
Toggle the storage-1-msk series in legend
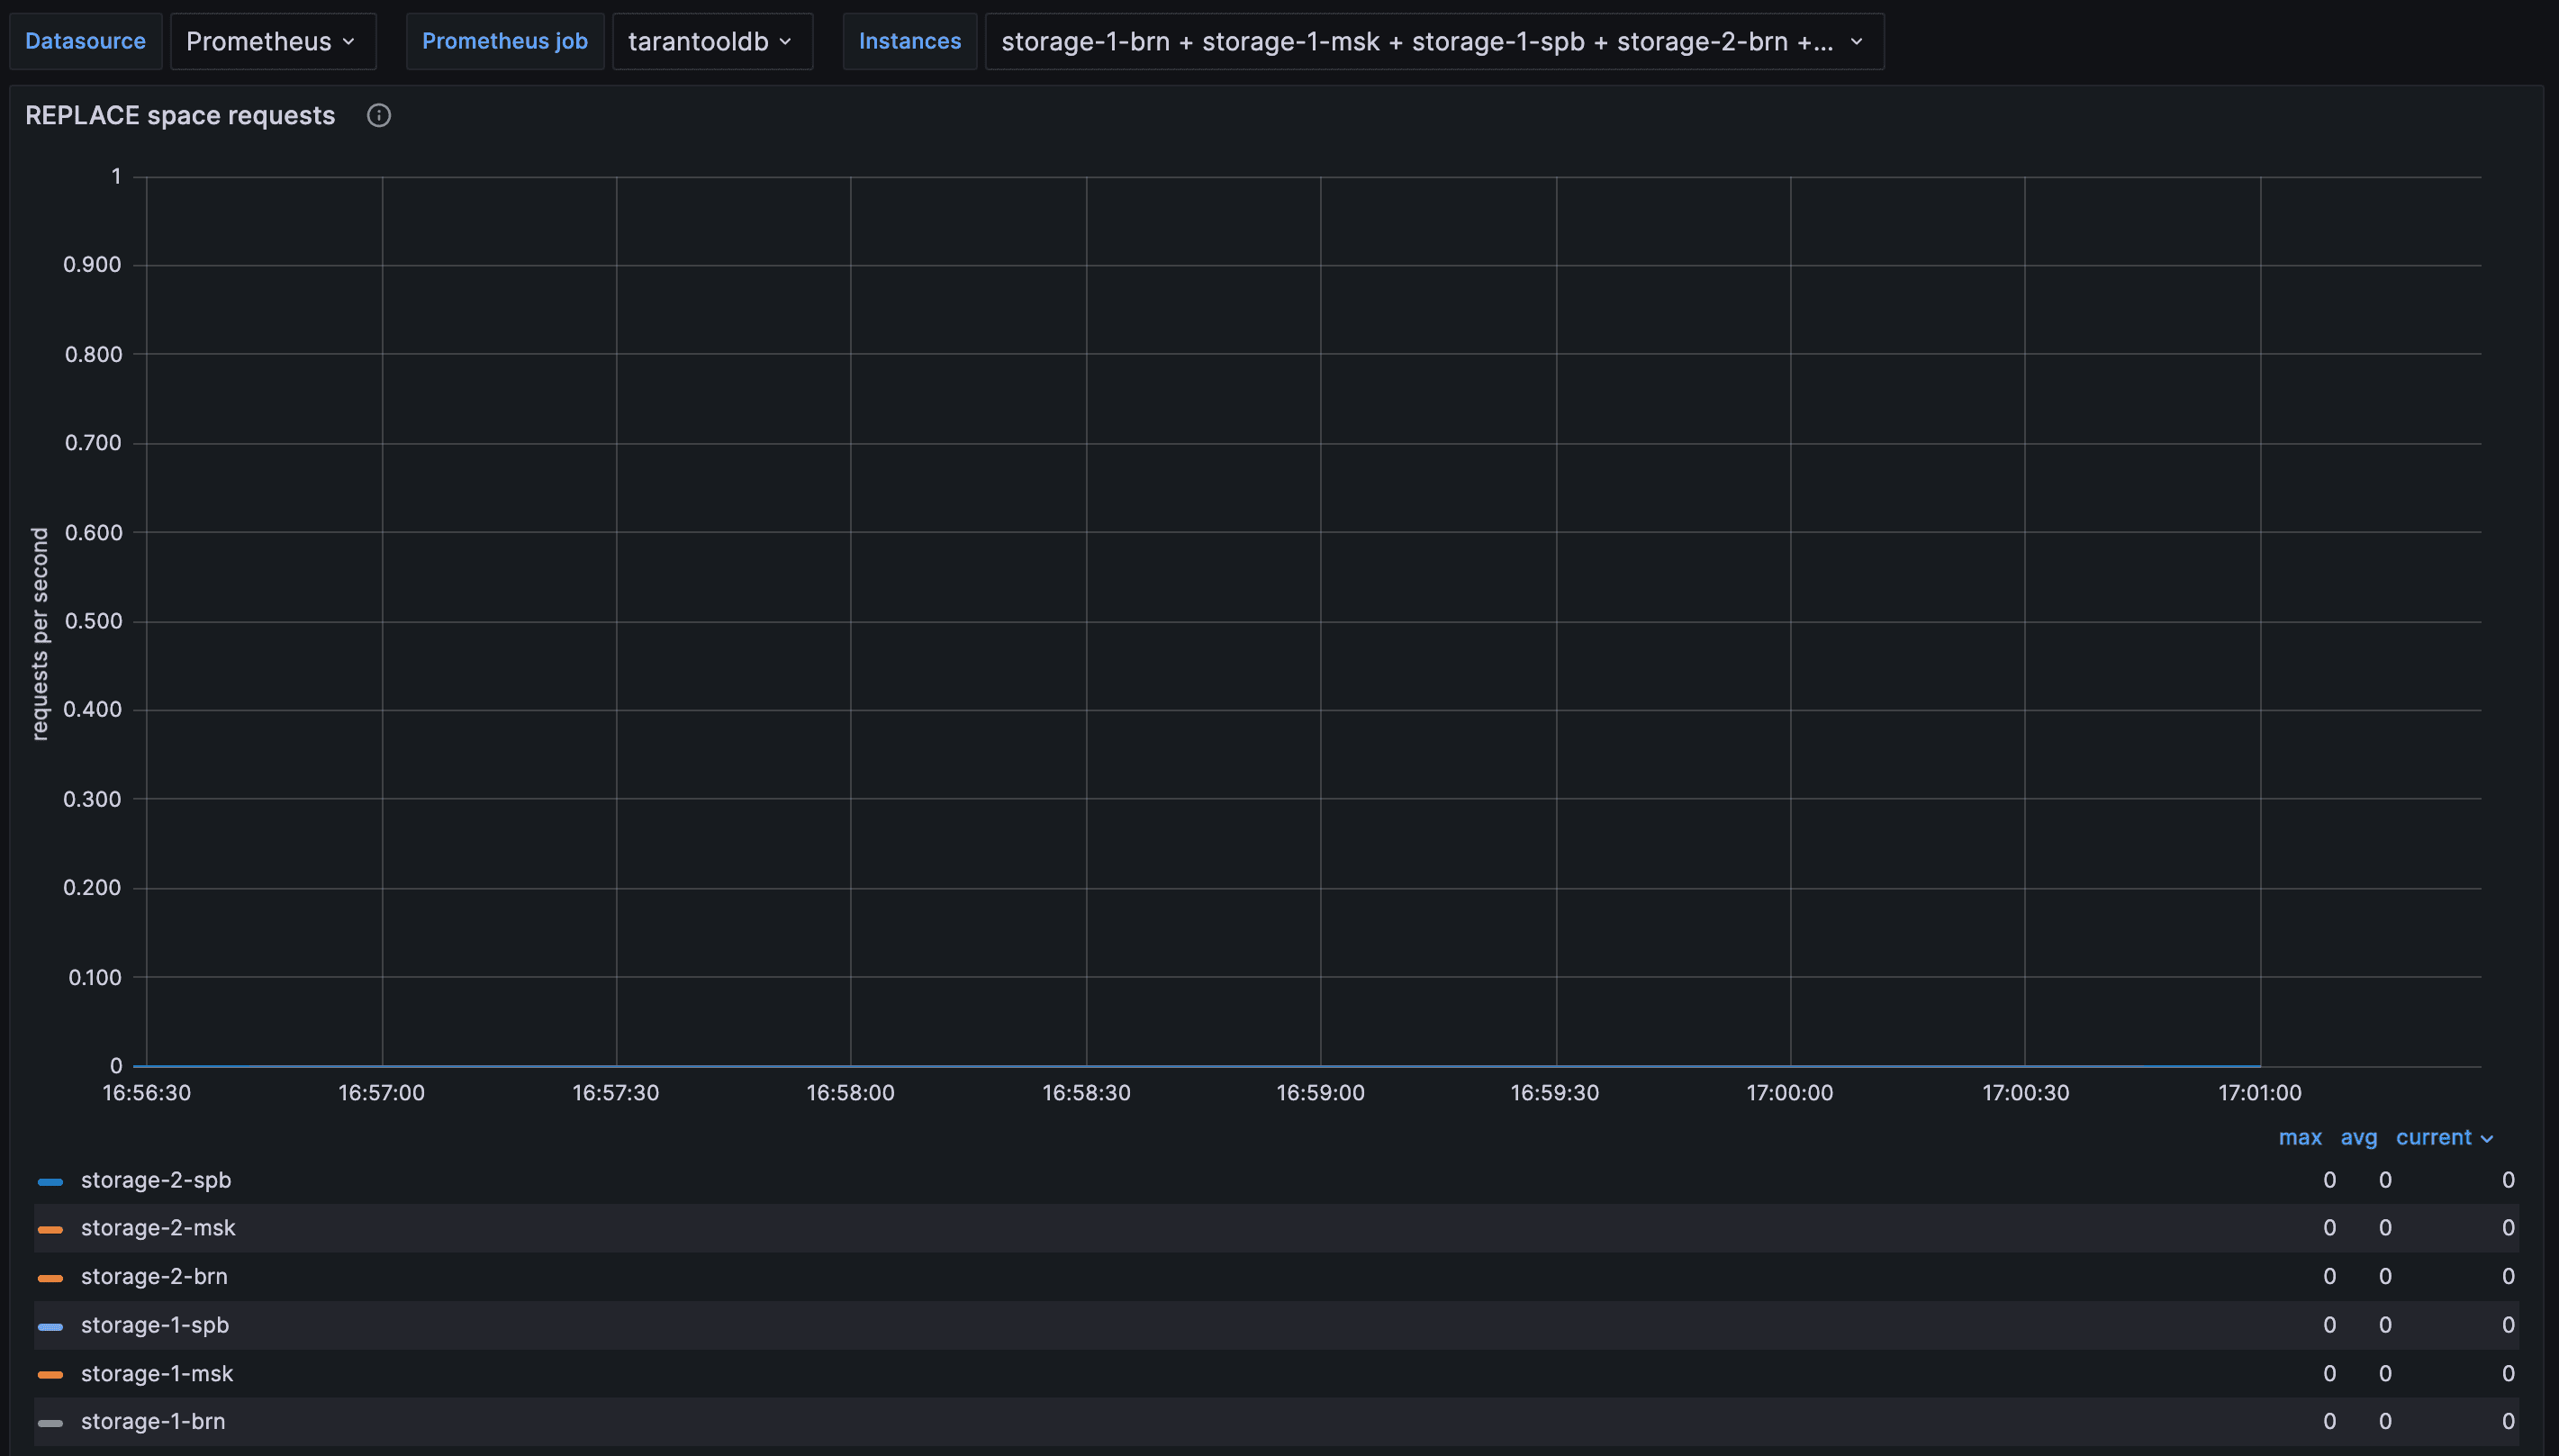tap(157, 1374)
